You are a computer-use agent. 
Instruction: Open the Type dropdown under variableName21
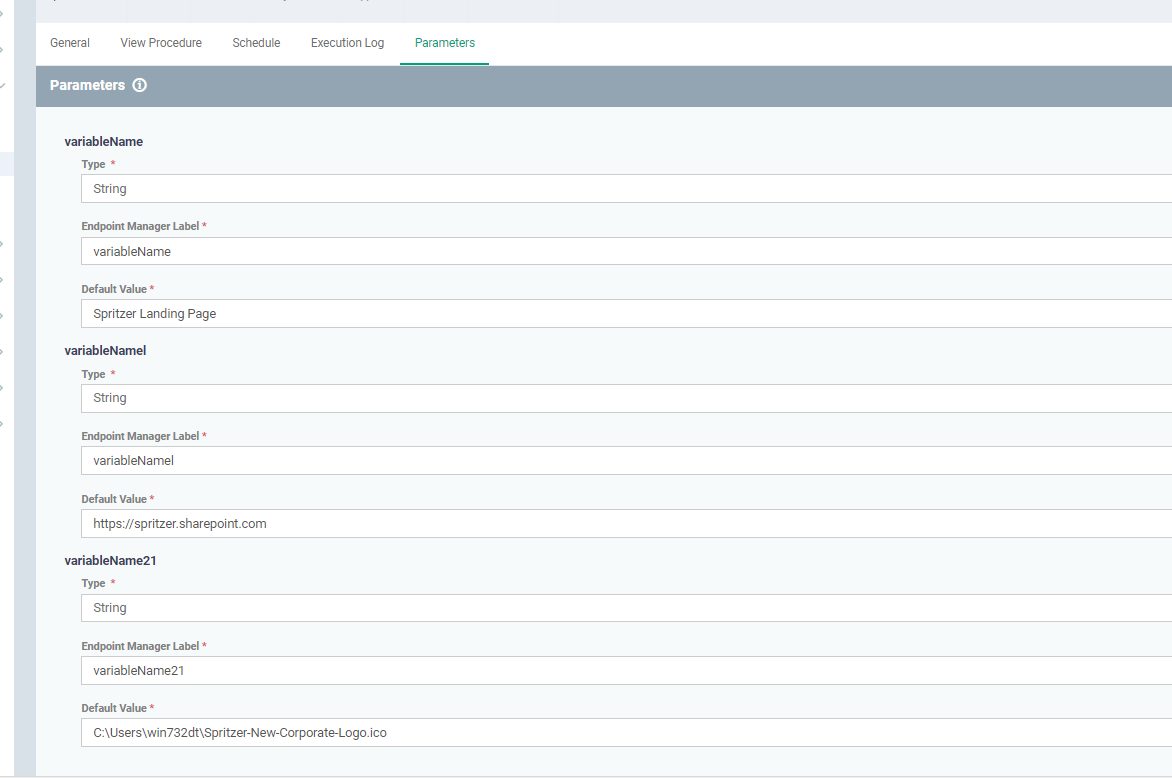click(626, 608)
